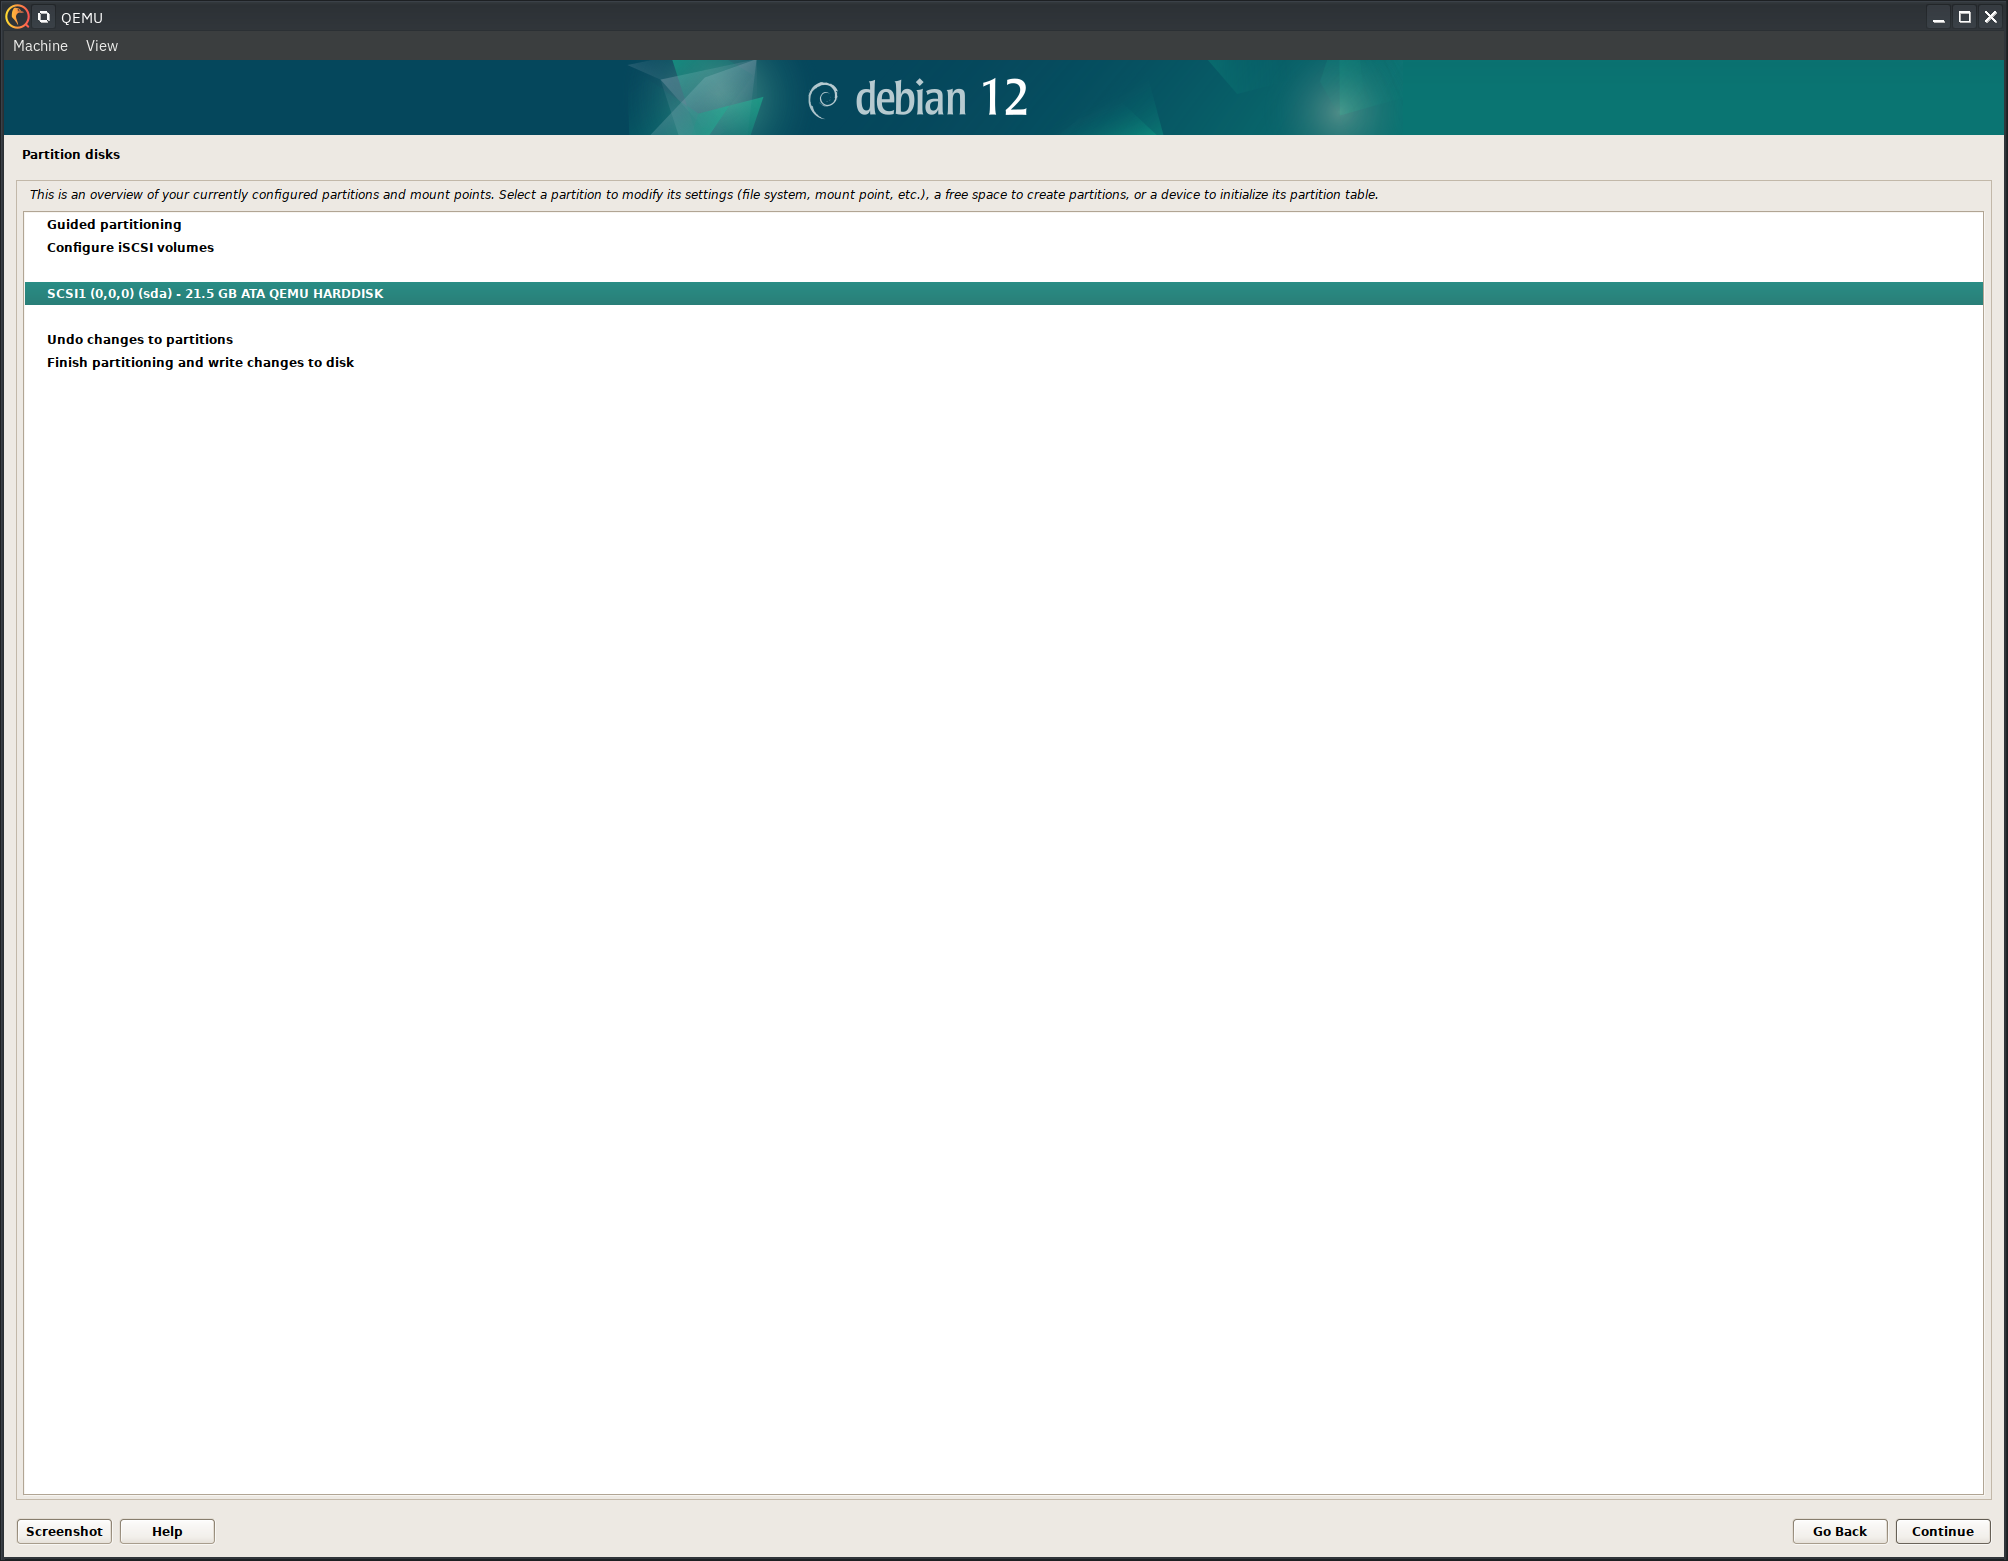Maximize the QEMU window
This screenshot has width=2008, height=1561.
pyautogui.click(x=1964, y=17)
